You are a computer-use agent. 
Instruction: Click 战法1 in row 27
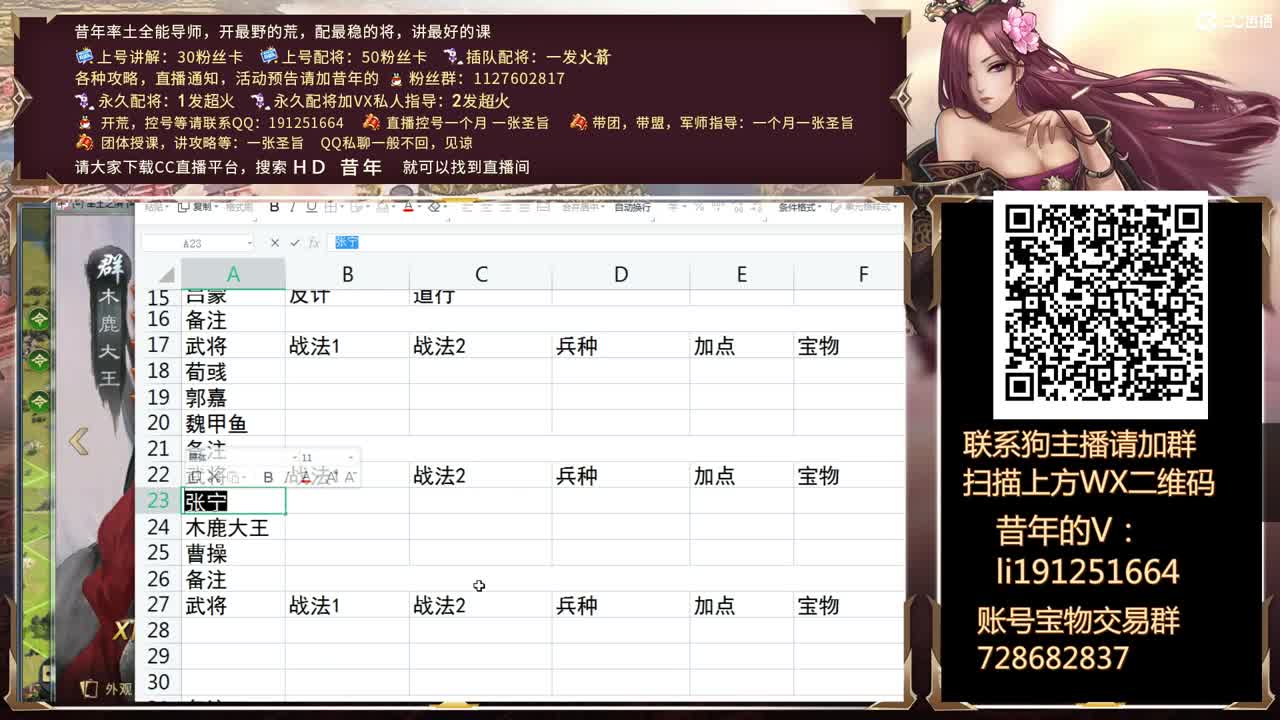tap(347, 605)
